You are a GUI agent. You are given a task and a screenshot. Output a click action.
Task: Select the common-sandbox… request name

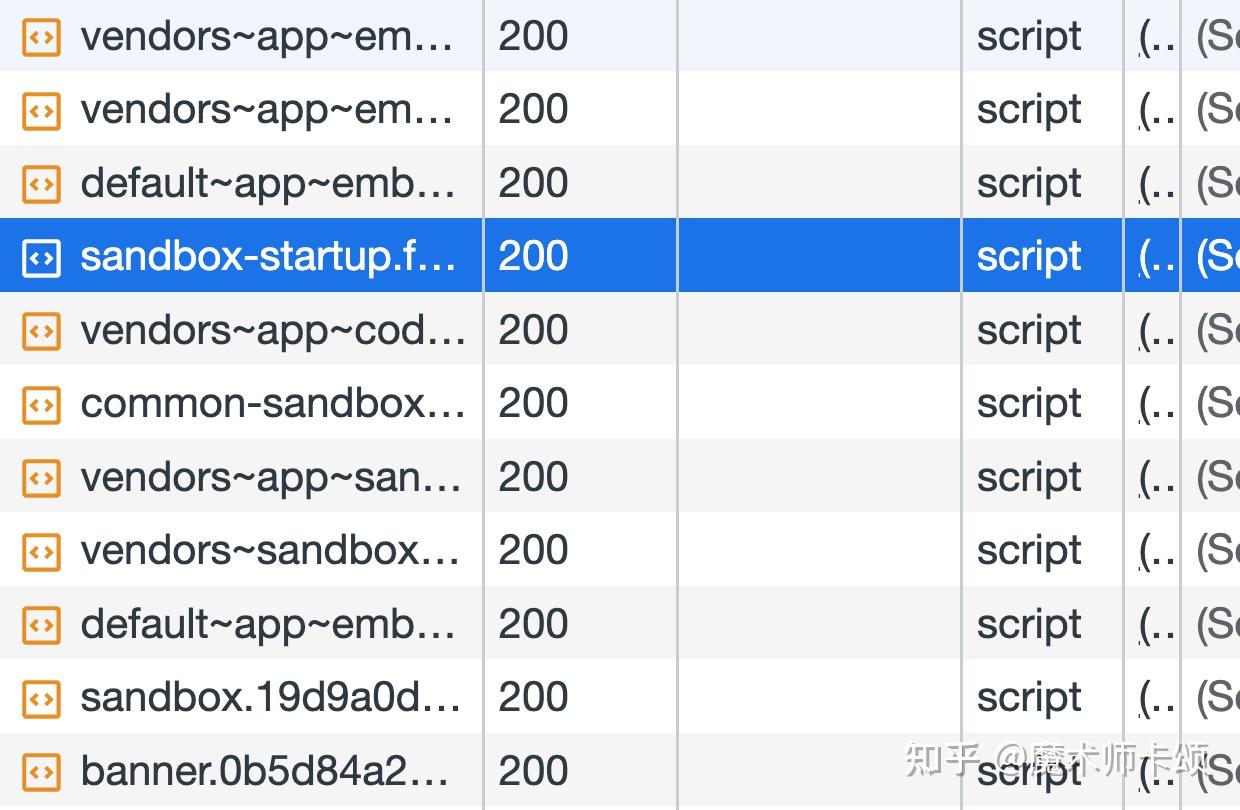pos(272,404)
